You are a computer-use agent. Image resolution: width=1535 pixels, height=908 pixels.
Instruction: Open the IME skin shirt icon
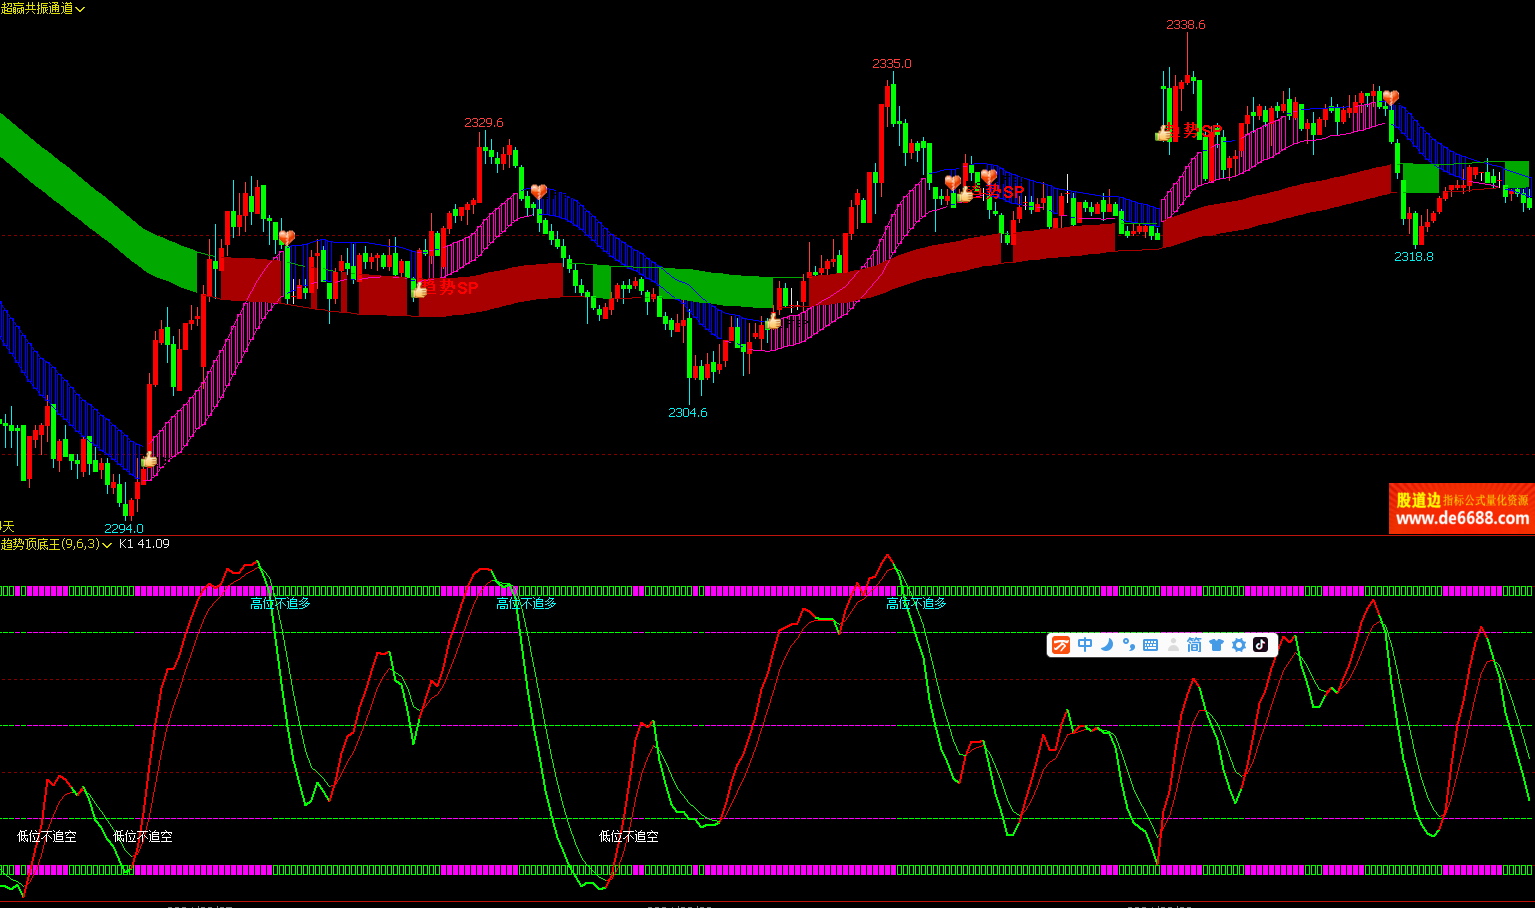tap(1217, 645)
